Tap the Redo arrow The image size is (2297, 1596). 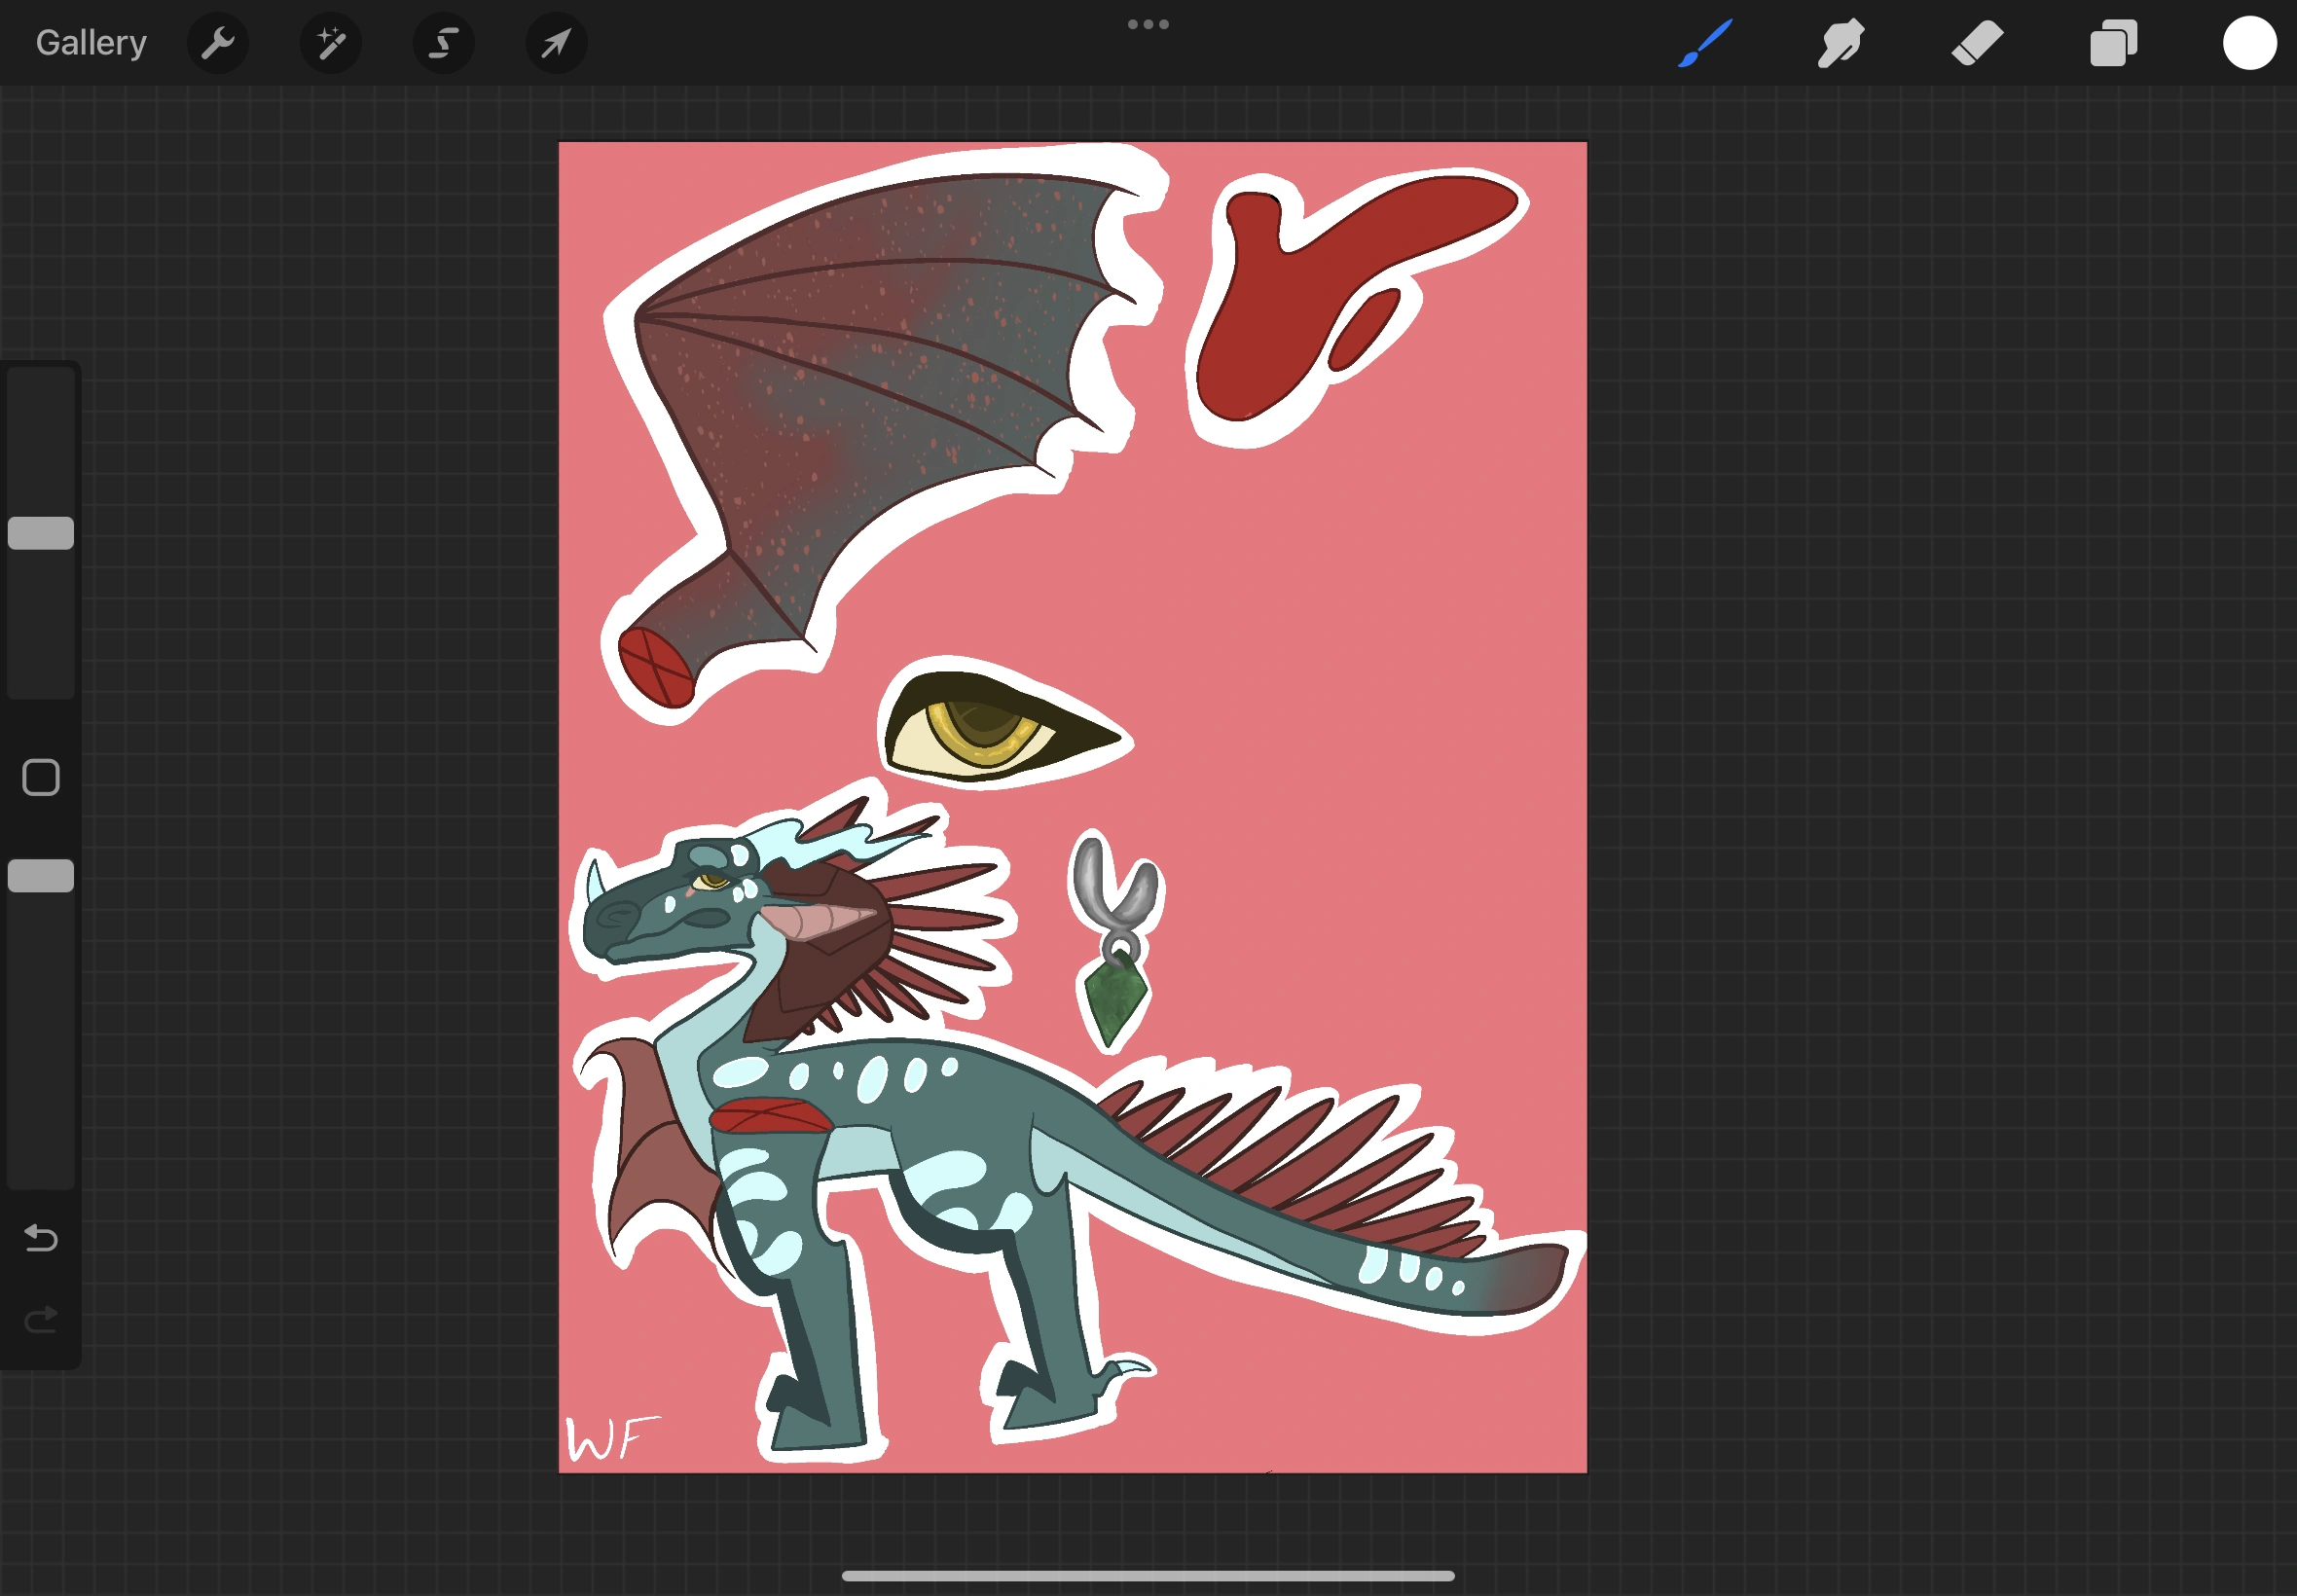tap(41, 1320)
